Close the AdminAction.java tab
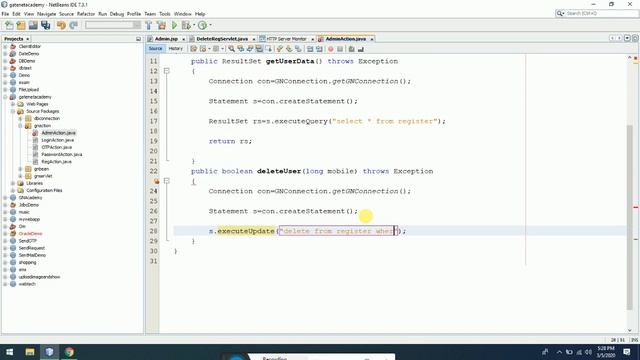Screen dimensions: 640x360 coord(372,39)
